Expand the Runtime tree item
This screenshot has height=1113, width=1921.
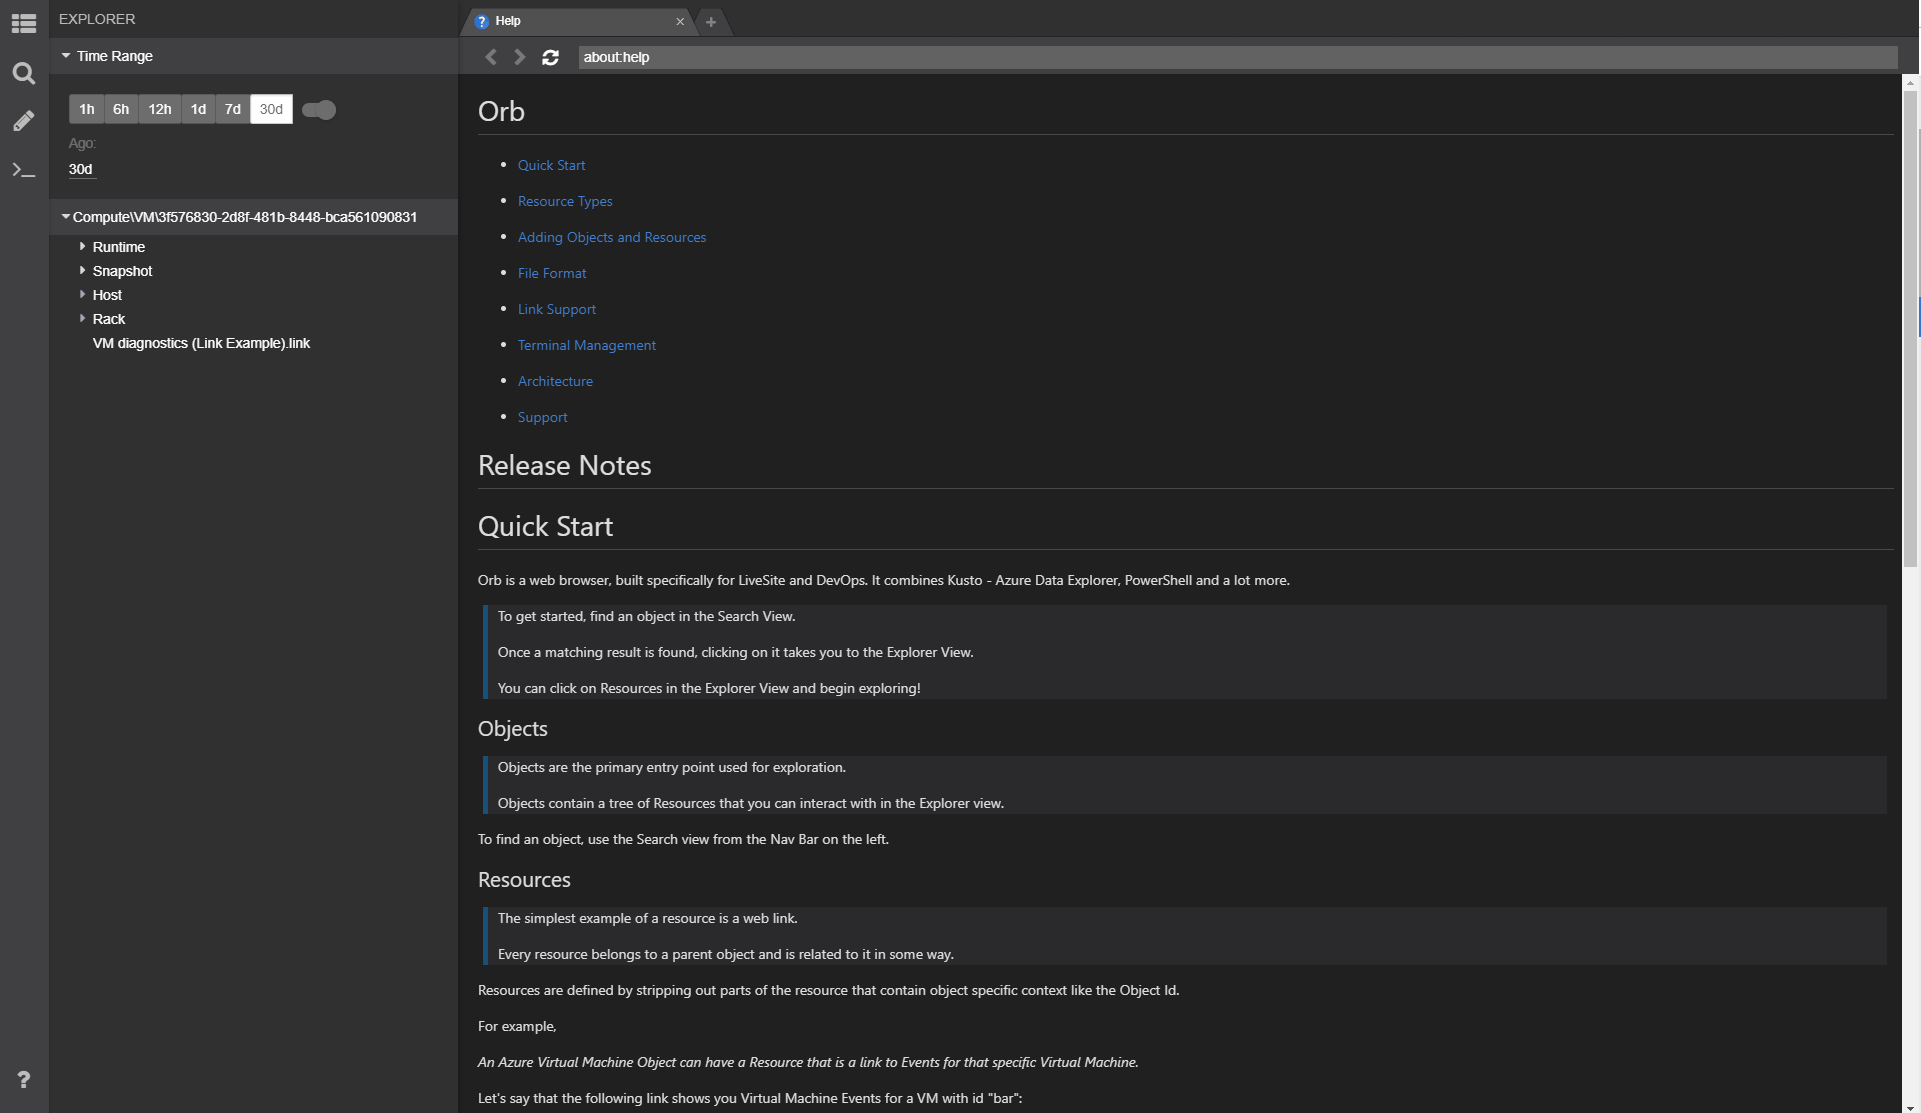click(x=82, y=246)
